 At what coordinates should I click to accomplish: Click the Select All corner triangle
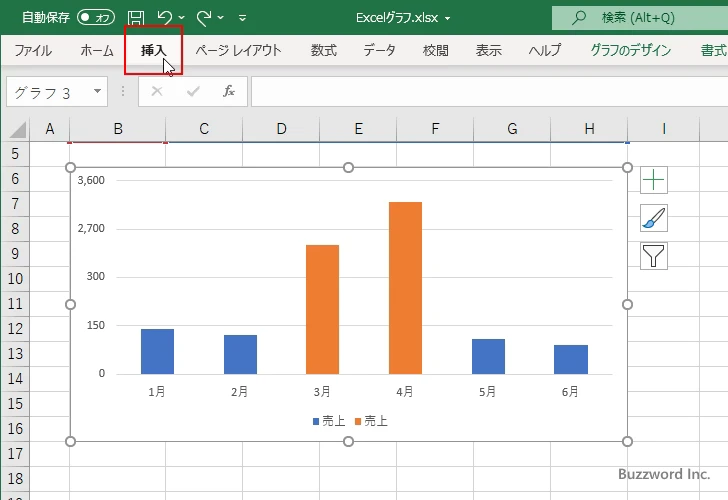pos(16,129)
